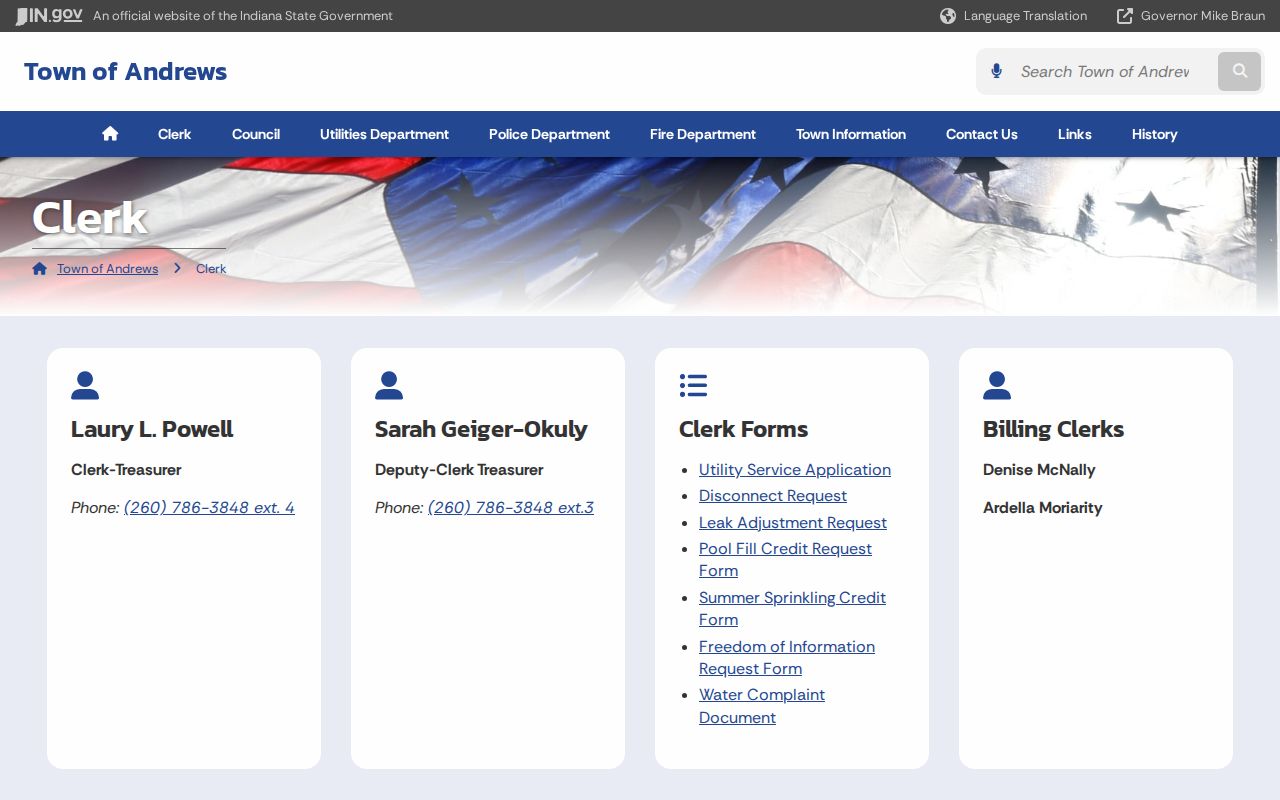Viewport: 1280px width, 800px height.
Task: Open the Governor Mike Braun link
Action: point(1203,16)
